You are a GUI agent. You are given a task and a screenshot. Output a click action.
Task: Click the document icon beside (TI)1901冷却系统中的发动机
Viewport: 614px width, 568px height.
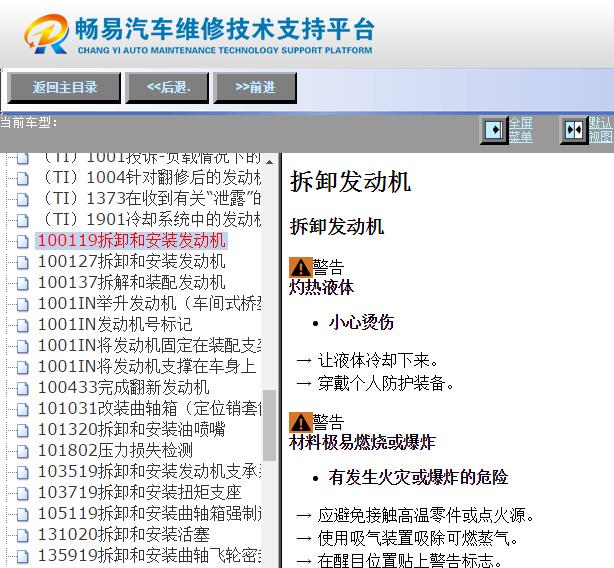point(23,220)
